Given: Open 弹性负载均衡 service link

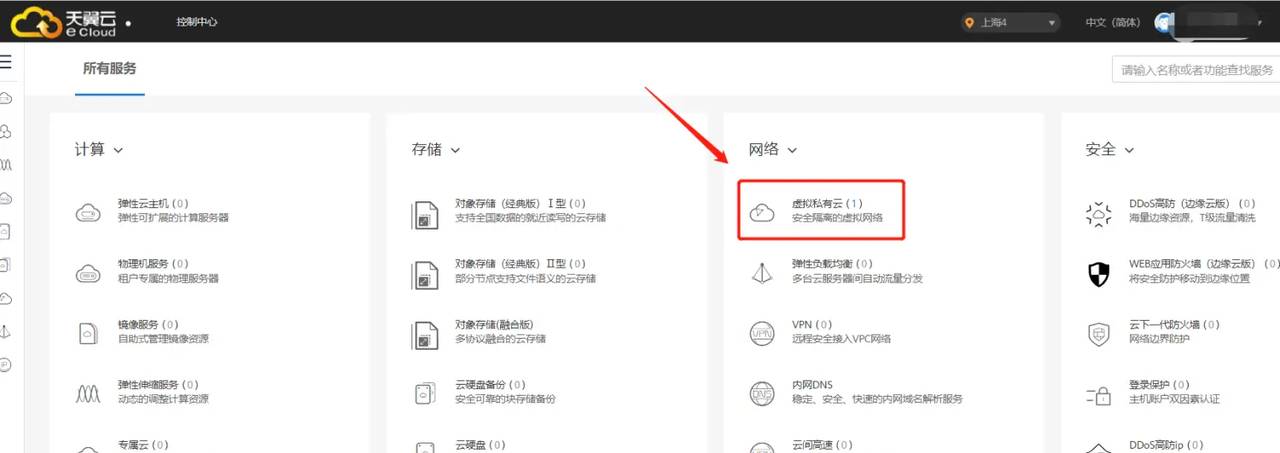Looking at the screenshot, I should click(832, 264).
